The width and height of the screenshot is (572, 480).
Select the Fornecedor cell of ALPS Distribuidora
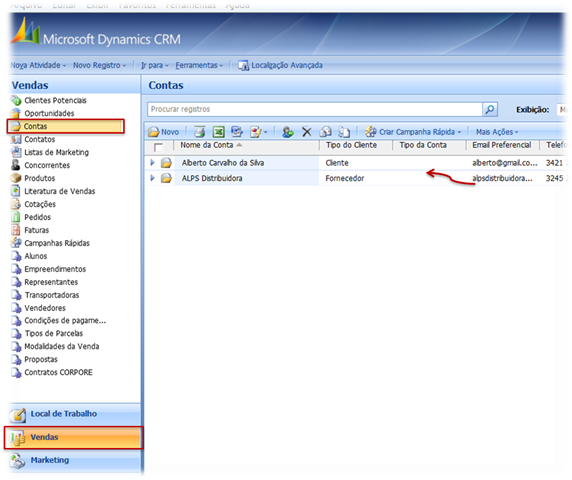[345, 178]
